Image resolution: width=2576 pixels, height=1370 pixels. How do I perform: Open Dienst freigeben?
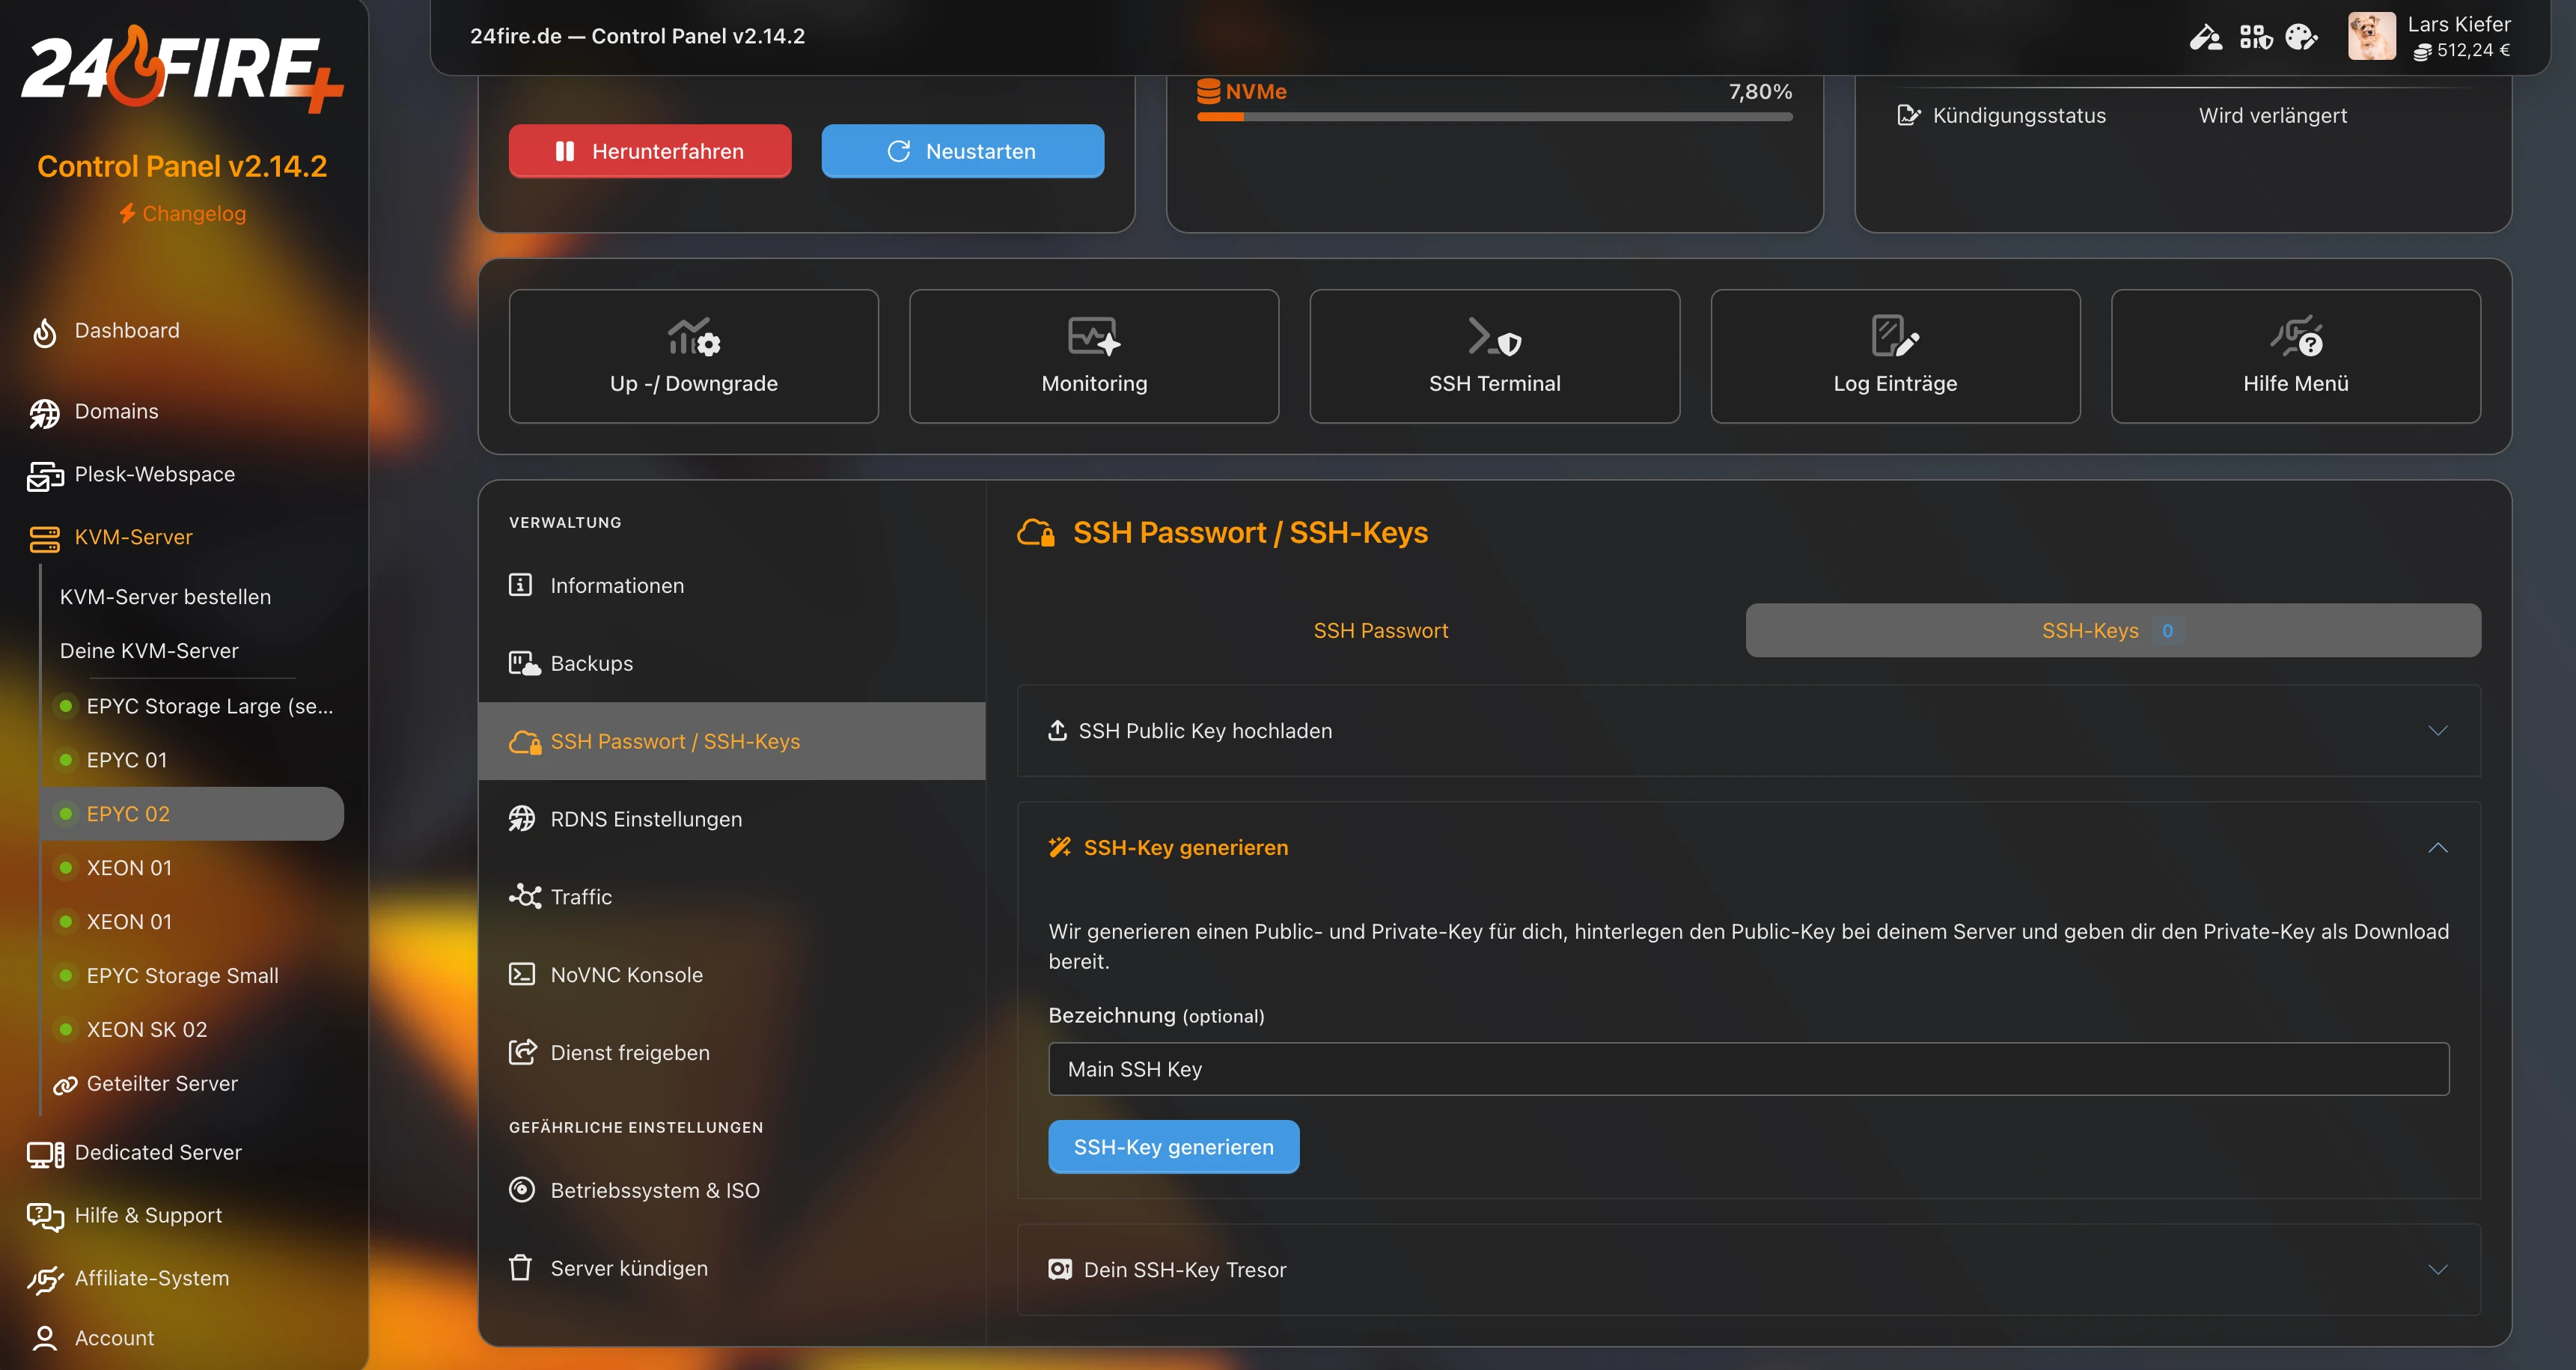tap(732, 1053)
